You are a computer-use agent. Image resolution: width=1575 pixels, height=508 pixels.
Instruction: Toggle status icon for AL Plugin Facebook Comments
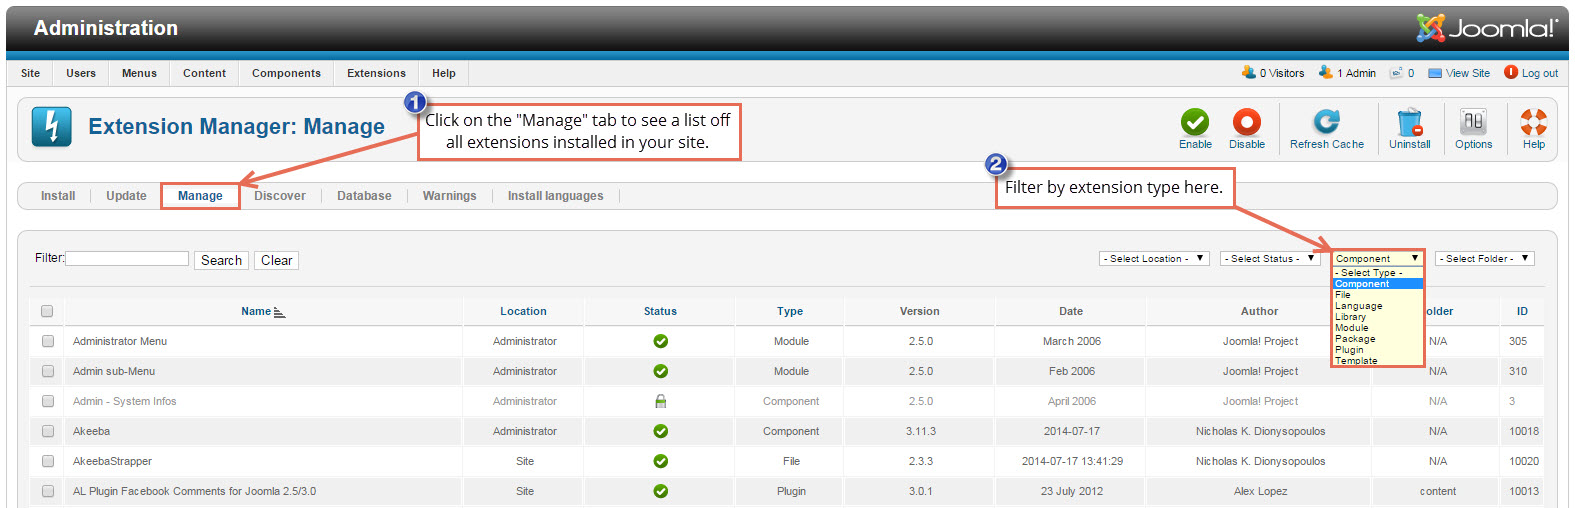(660, 491)
